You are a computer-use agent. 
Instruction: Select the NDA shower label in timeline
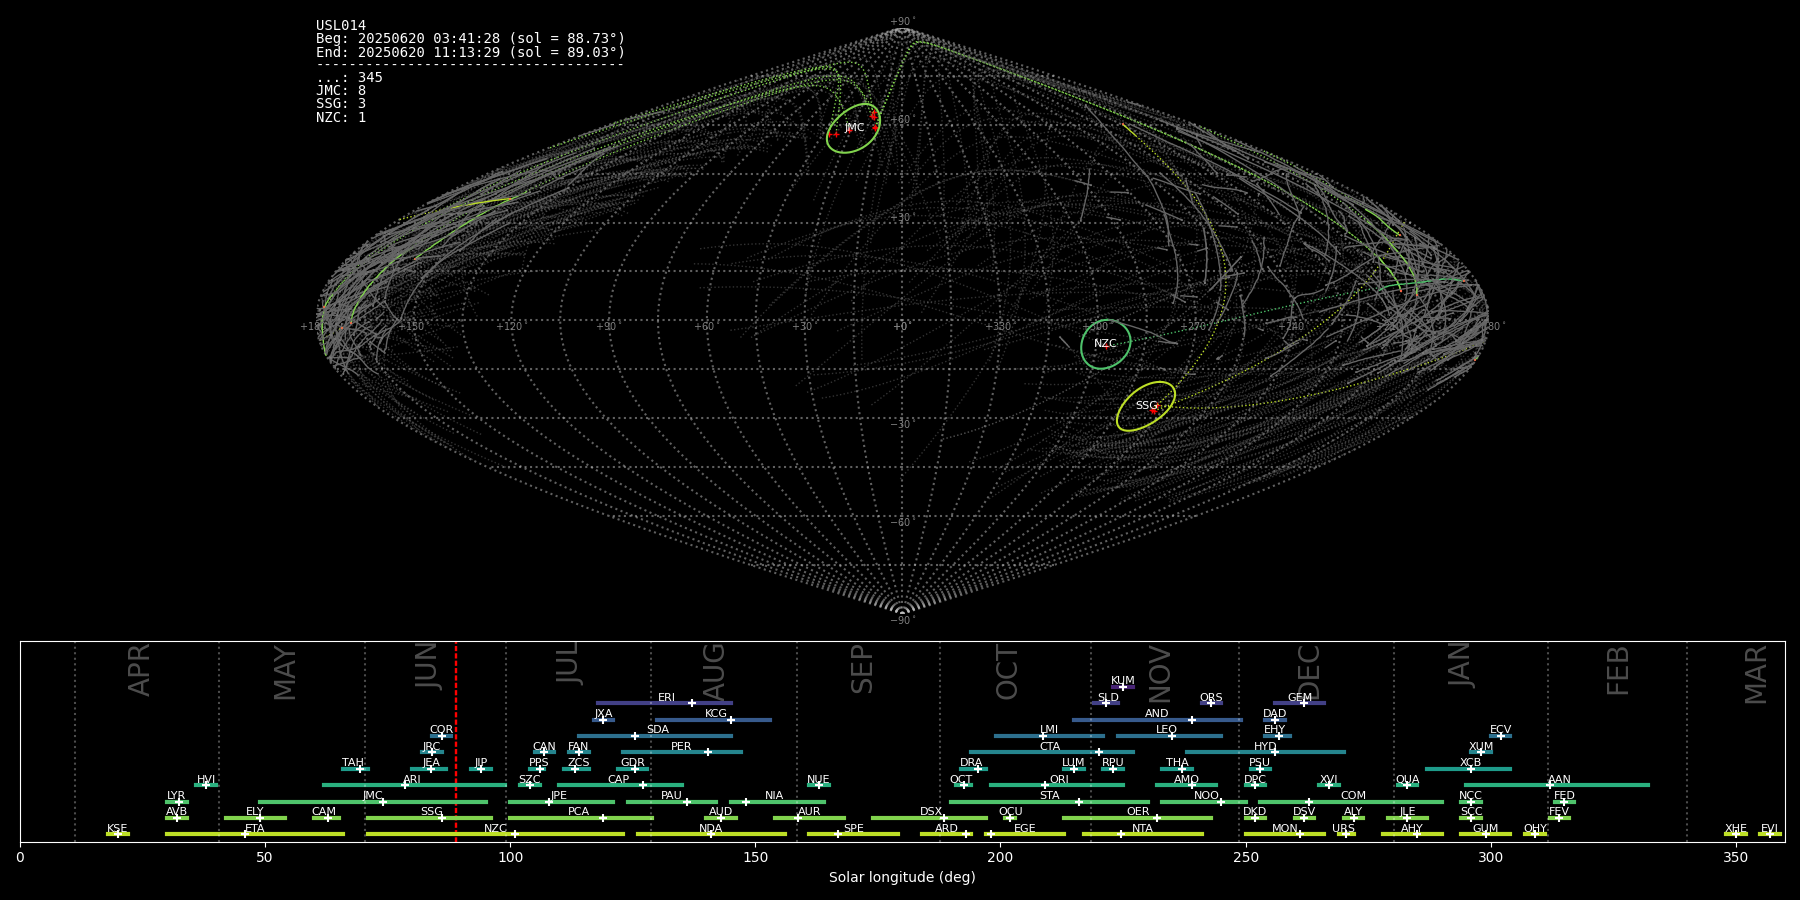click(711, 829)
